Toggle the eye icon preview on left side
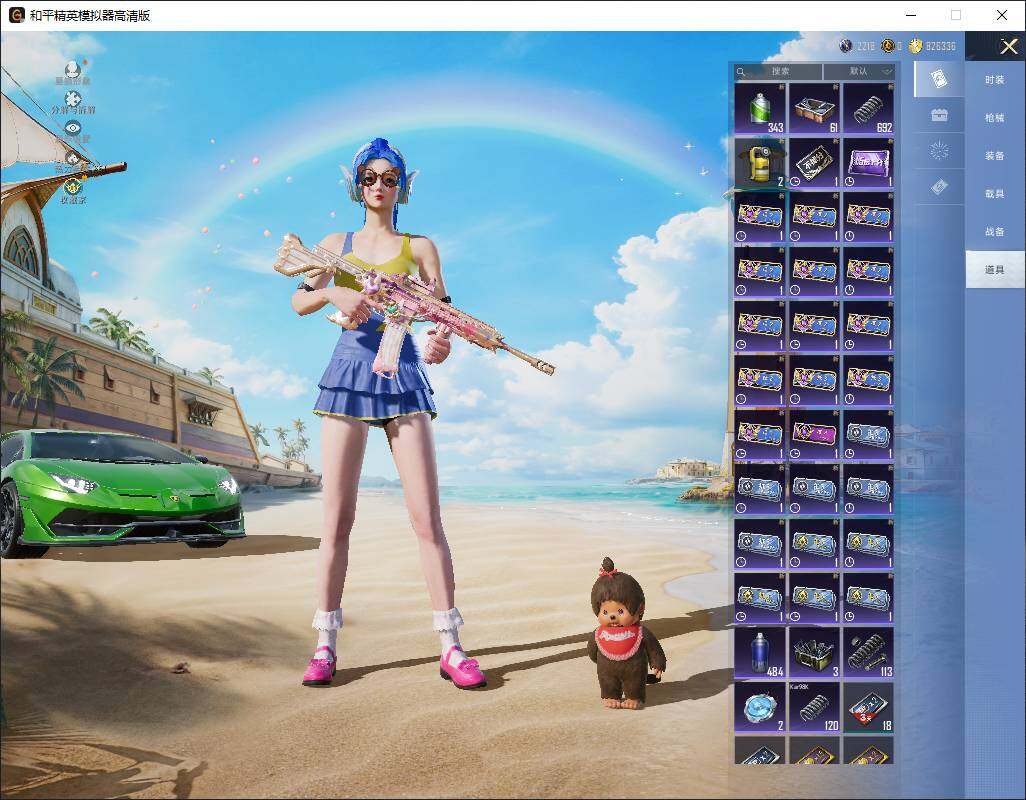The width and height of the screenshot is (1026, 800). [x=73, y=128]
